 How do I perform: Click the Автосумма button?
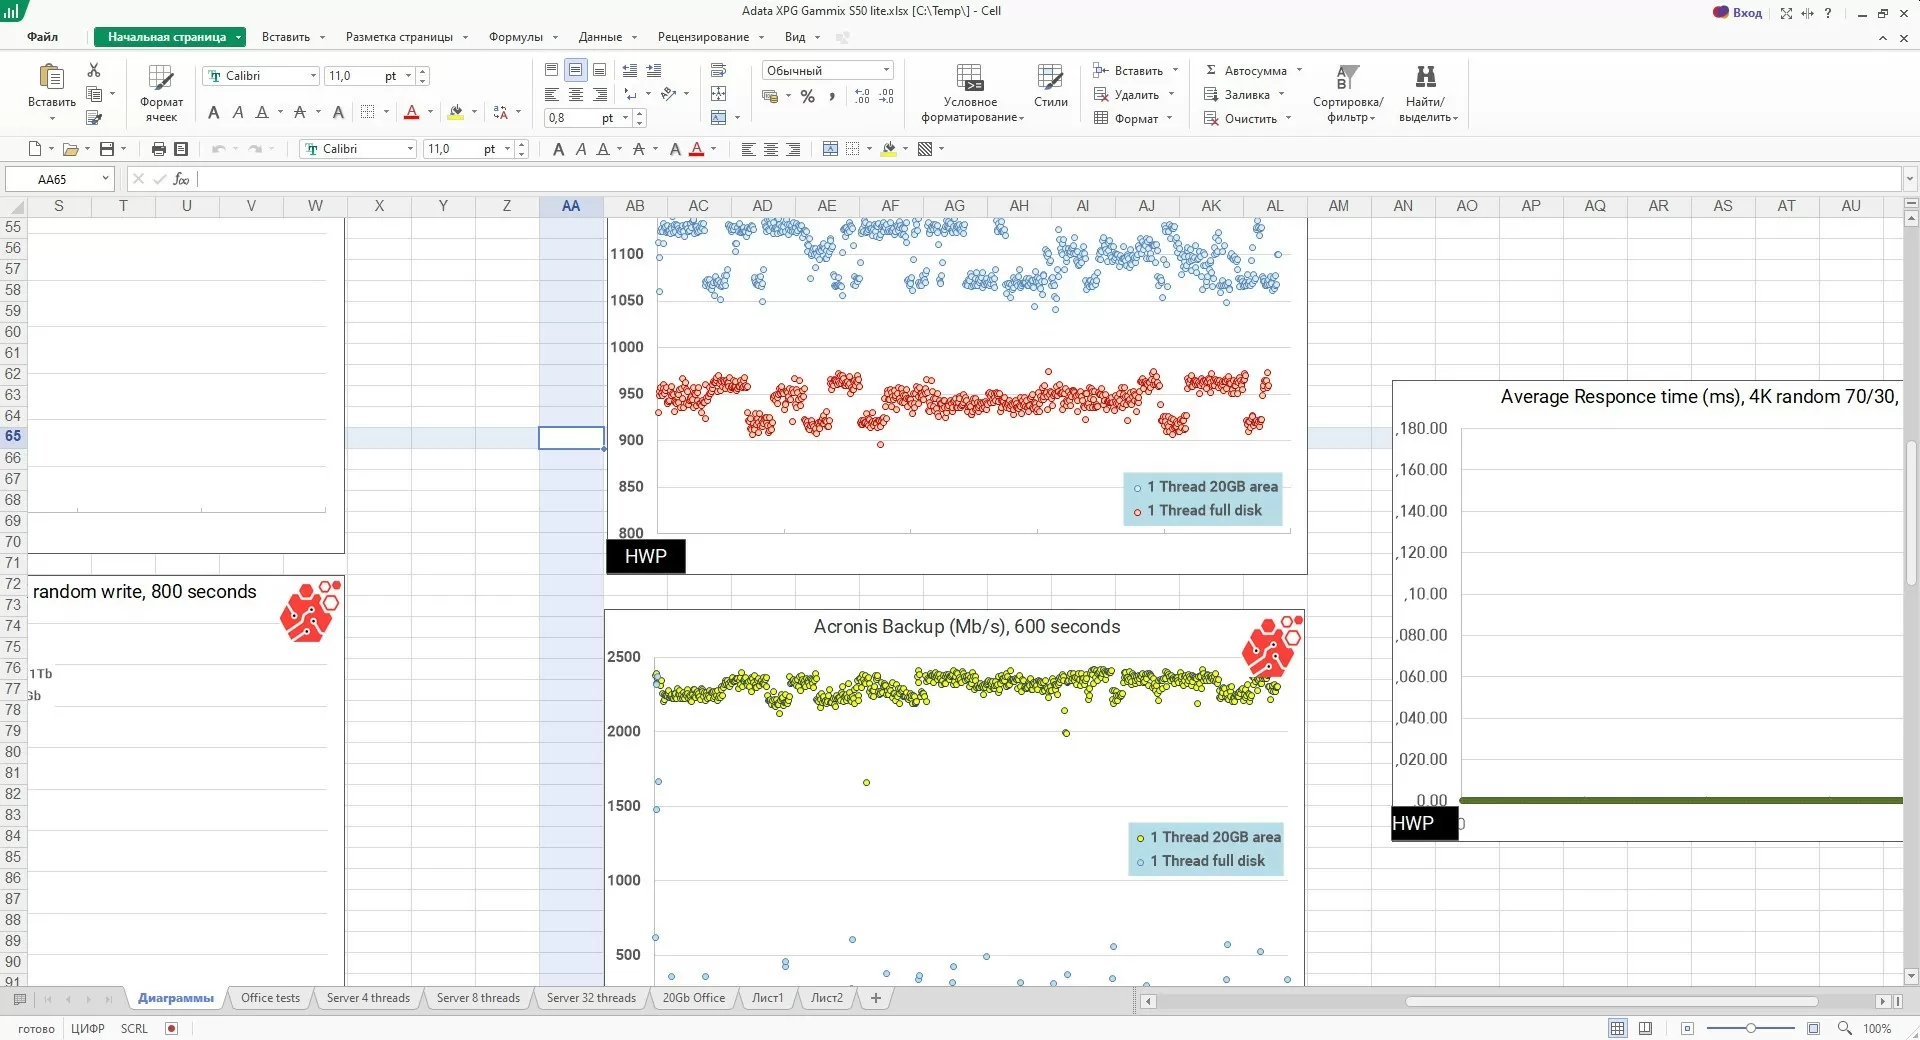click(1254, 71)
